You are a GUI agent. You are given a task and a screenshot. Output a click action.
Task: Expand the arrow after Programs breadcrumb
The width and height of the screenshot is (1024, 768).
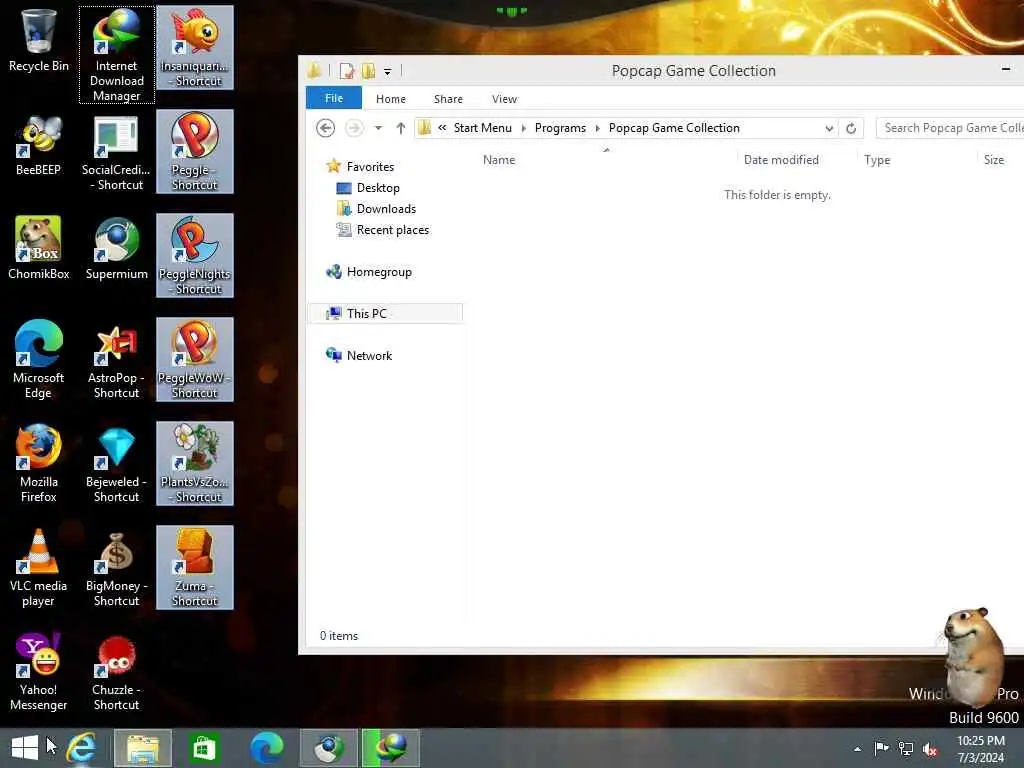pyautogui.click(x=598, y=129)
